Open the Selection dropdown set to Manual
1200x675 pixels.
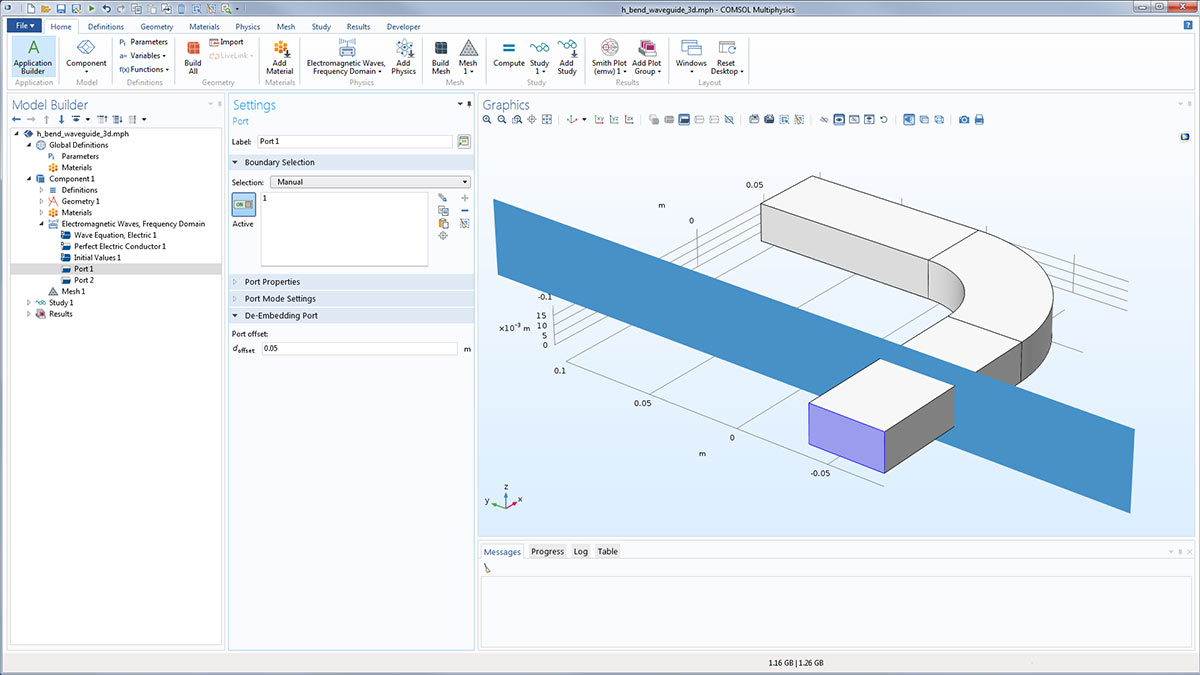point(370,182)
